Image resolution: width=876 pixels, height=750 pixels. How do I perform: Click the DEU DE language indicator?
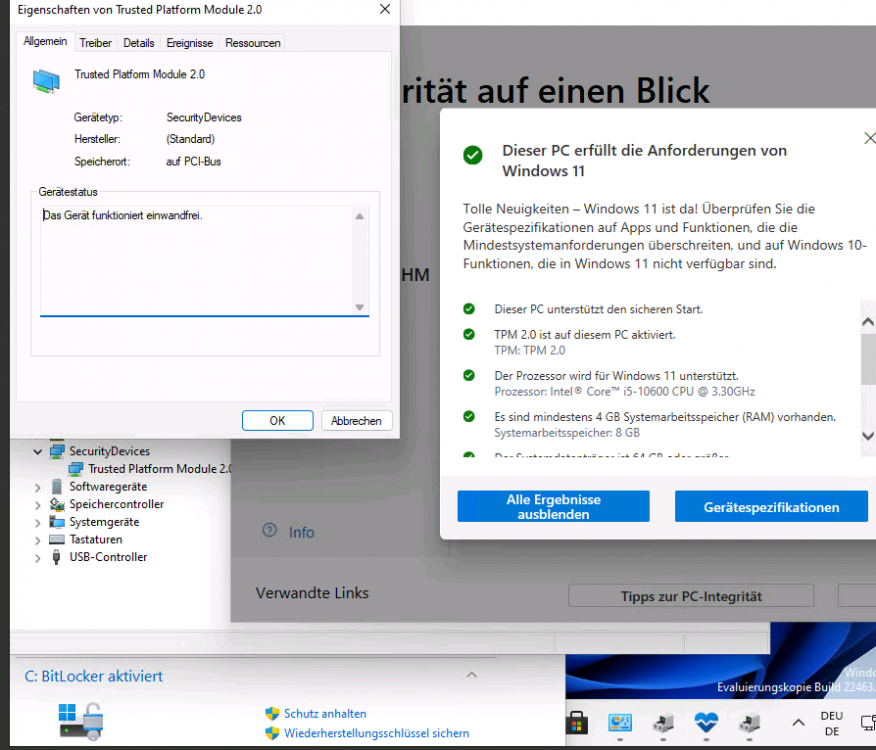[x=832, y=723]
